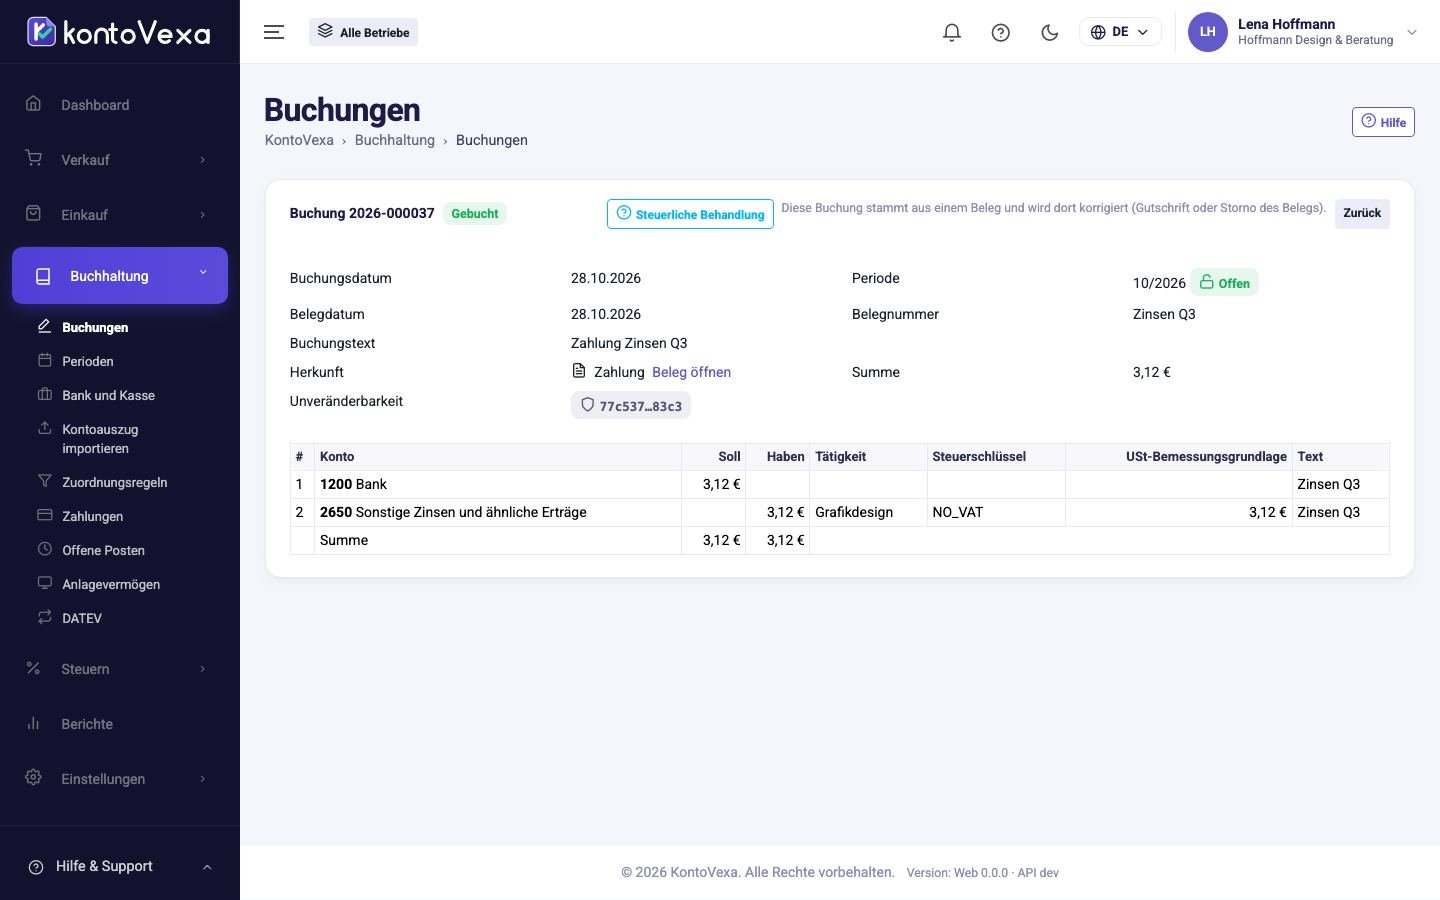Click the Einstellungen gear icon
Viewport: 1440px width, 900px height.
tap(34, 778)
